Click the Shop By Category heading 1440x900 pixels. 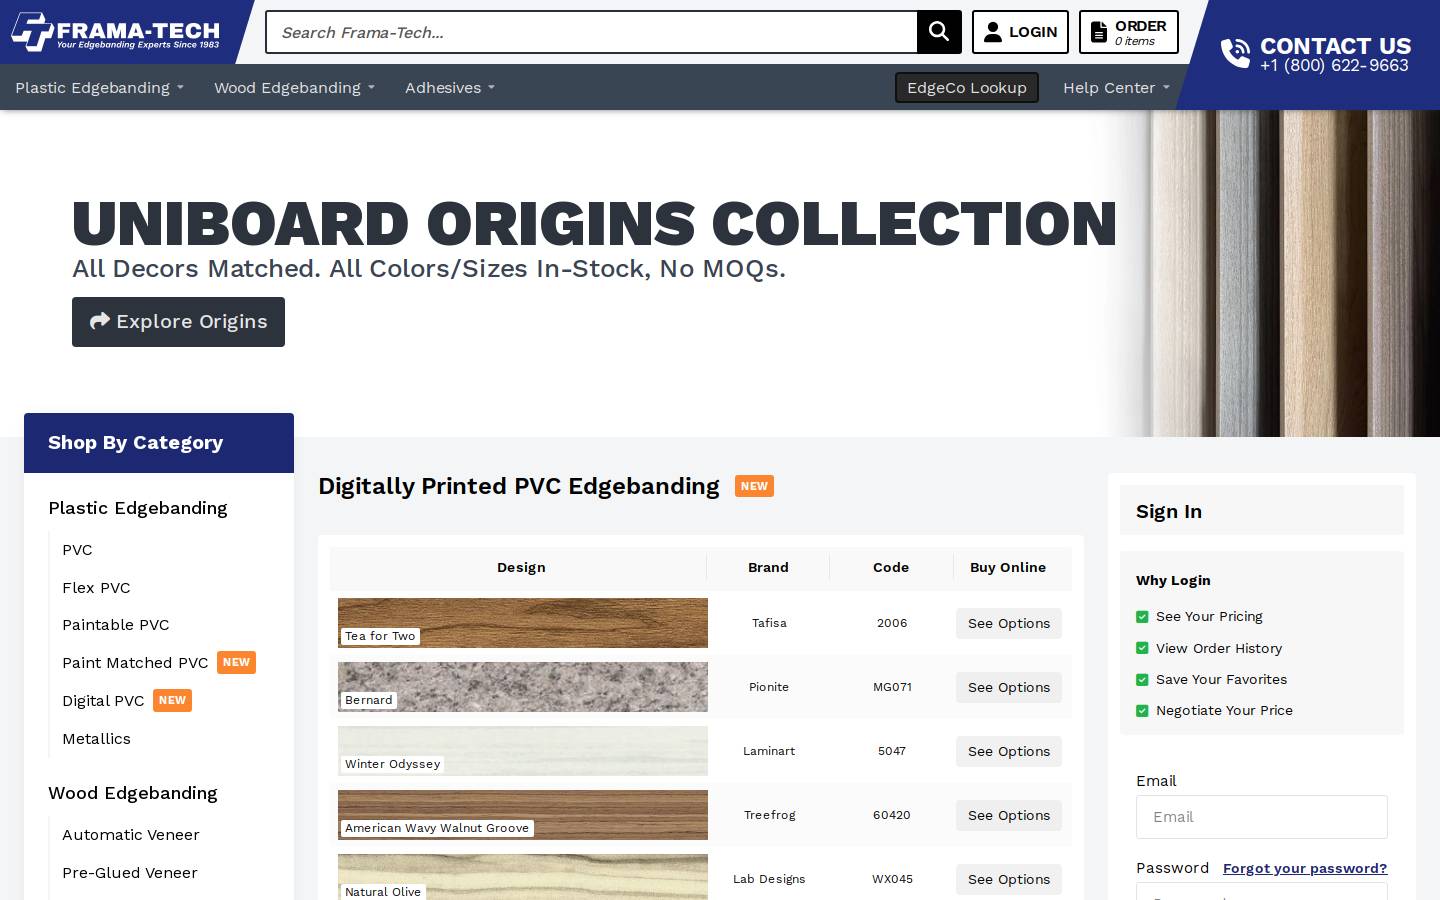point(135,443)
